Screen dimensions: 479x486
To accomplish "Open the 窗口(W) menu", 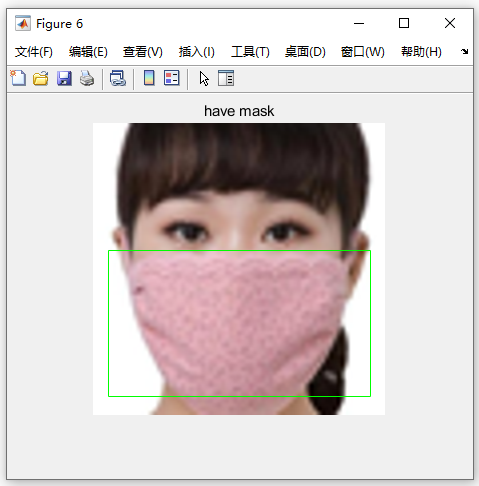I will click(x=363, y=52).
